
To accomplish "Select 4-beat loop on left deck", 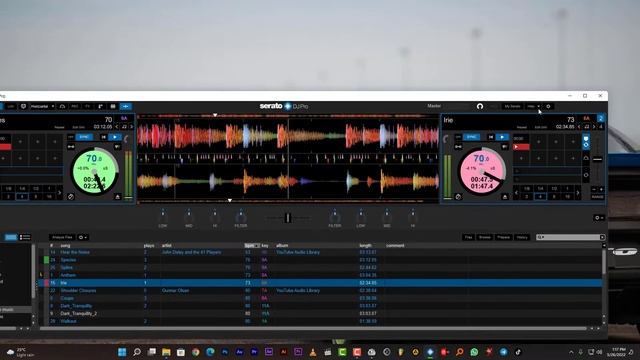I will coord(22,197).
